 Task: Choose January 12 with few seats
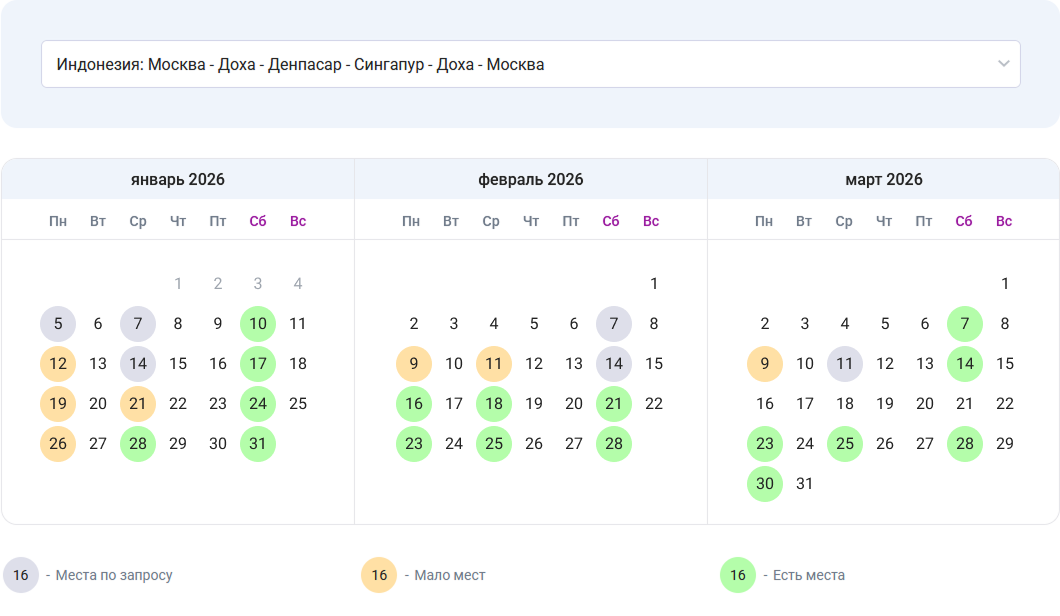tap(58, 364)
